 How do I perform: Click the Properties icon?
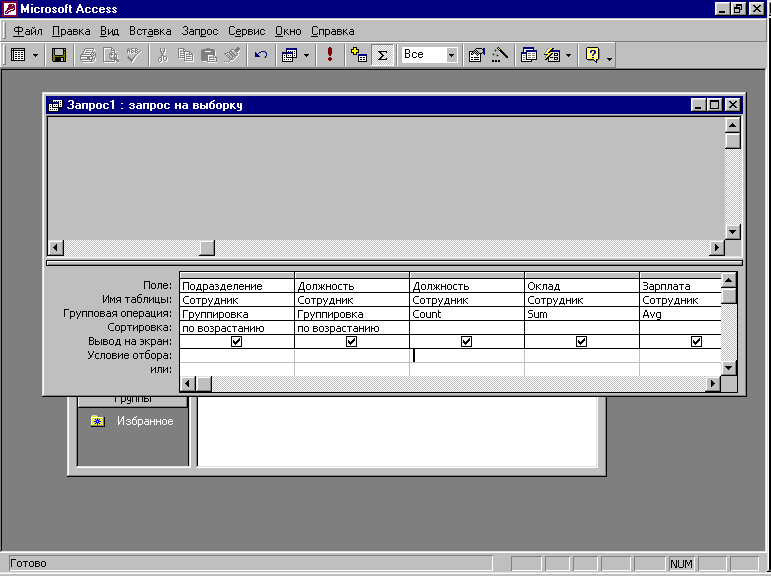tap(476, 55)
